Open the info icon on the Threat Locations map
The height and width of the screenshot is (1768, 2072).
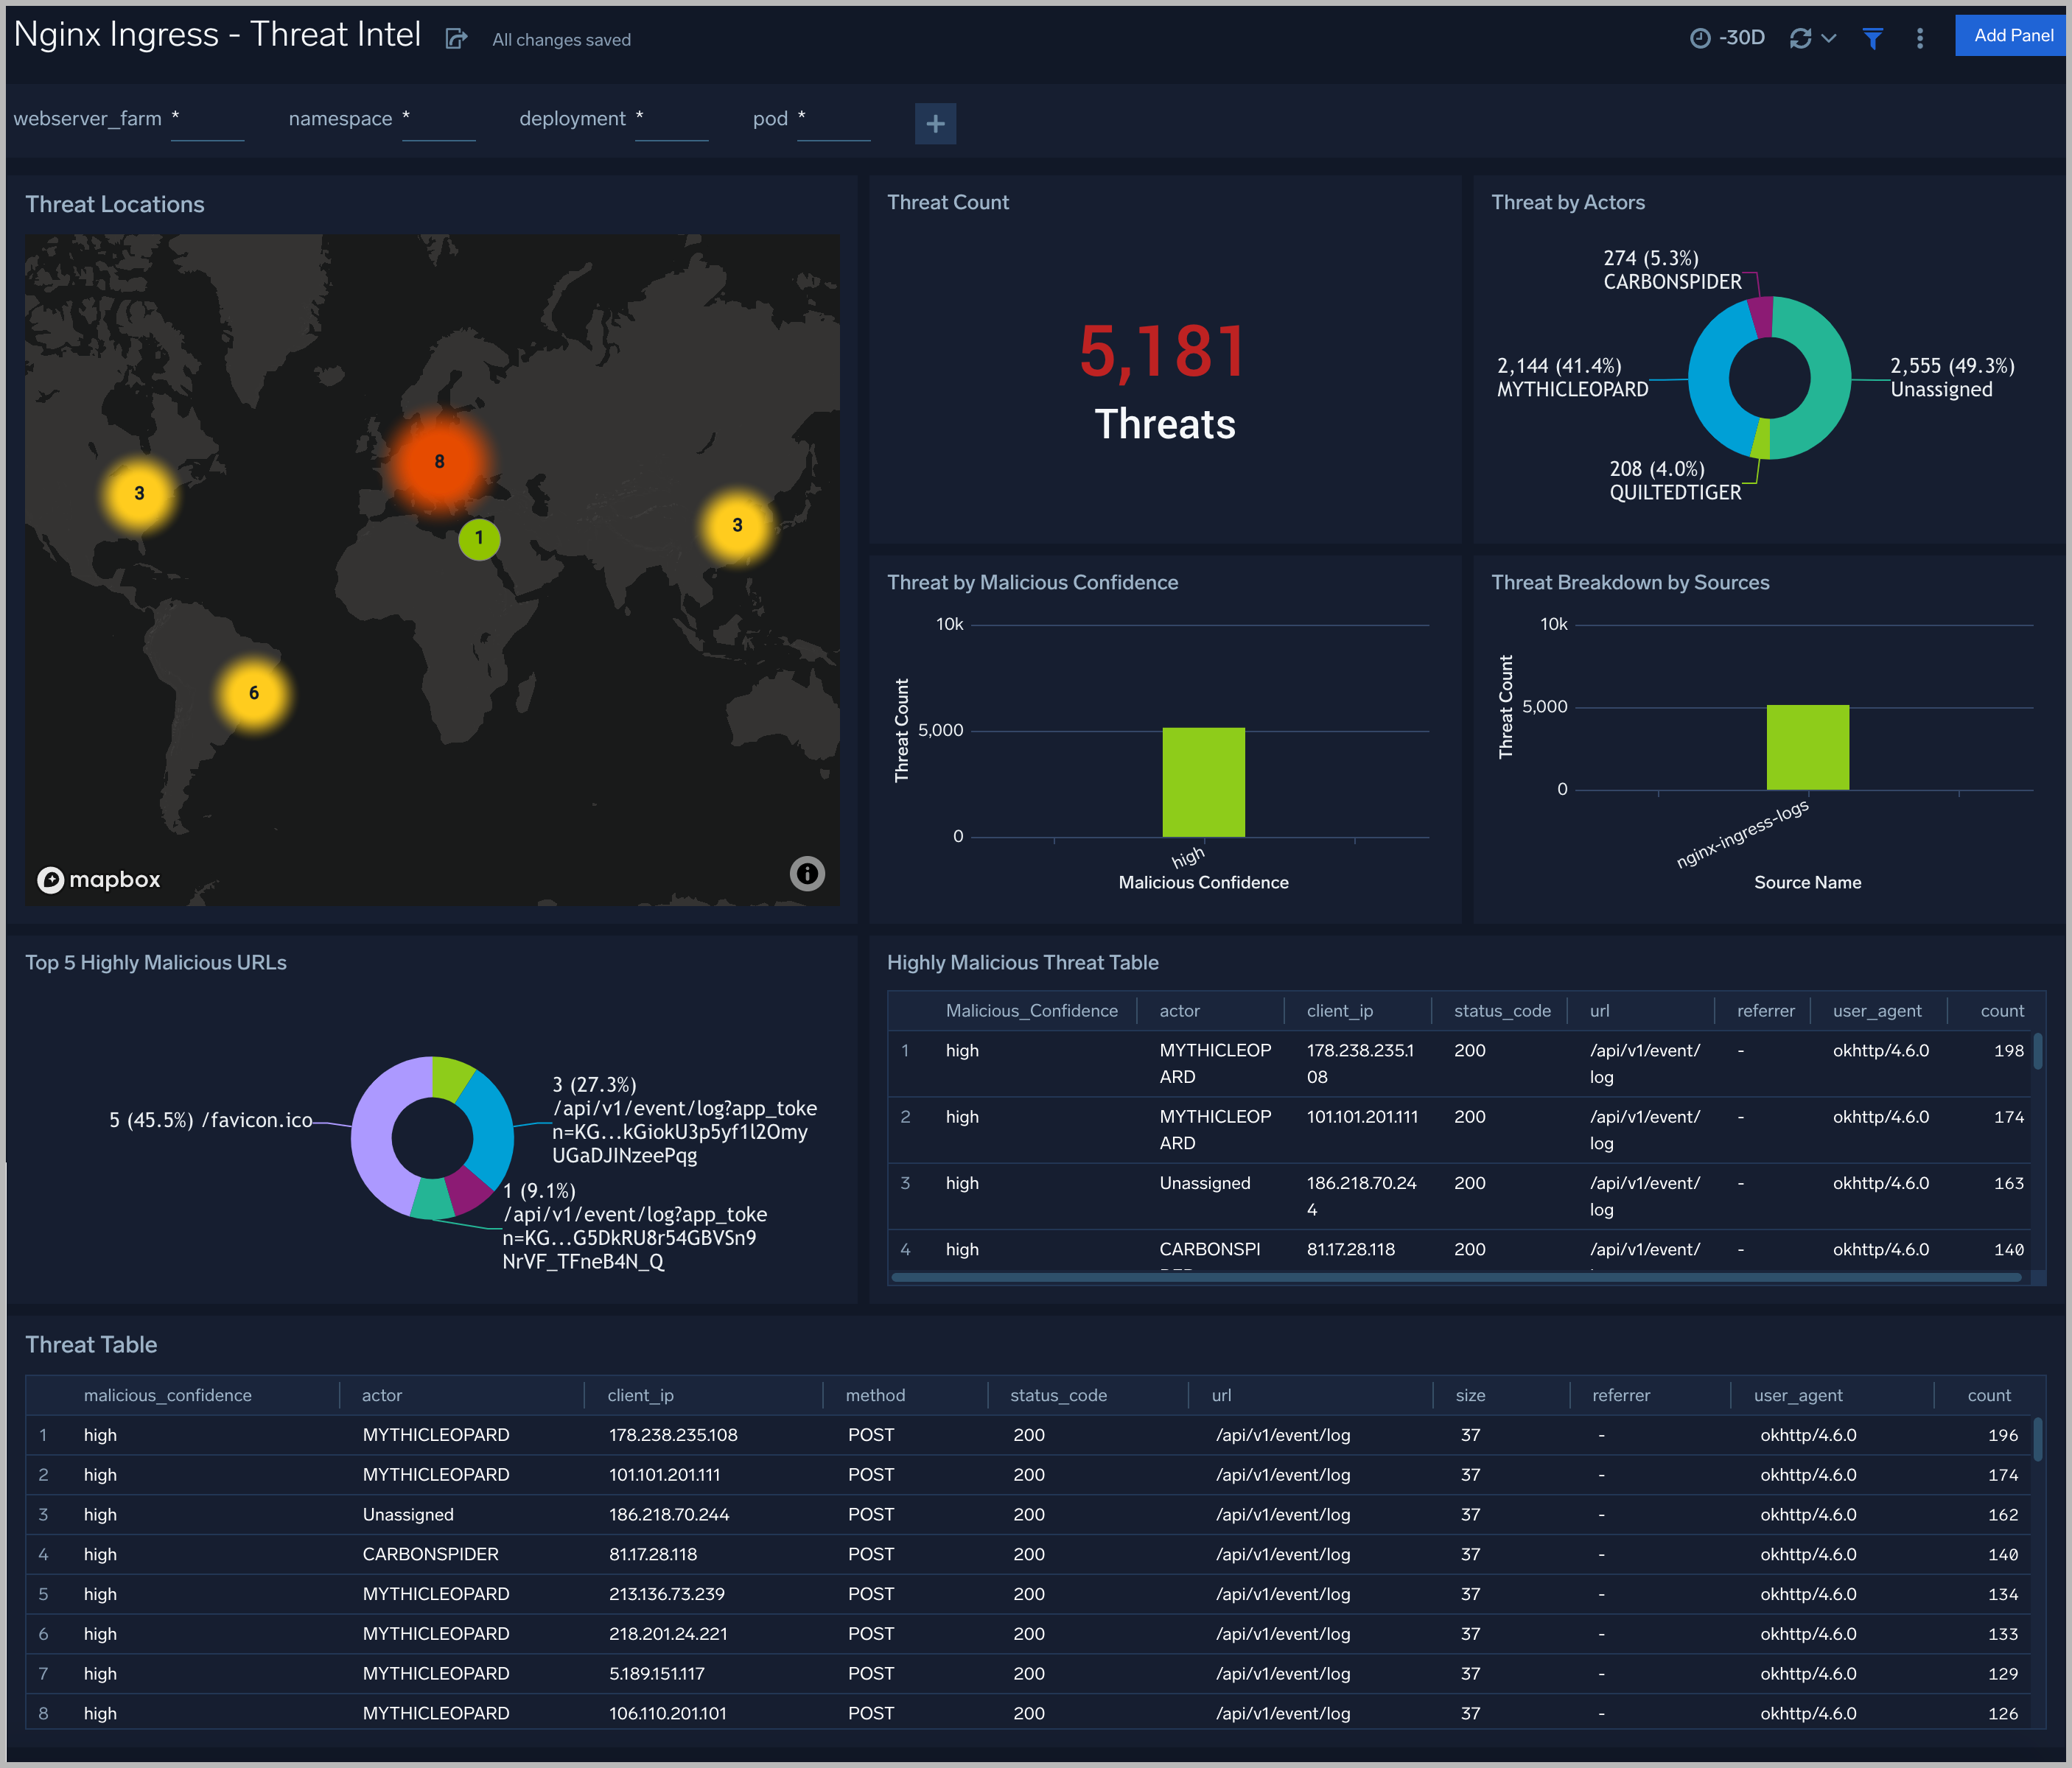[x=806, y=874]
